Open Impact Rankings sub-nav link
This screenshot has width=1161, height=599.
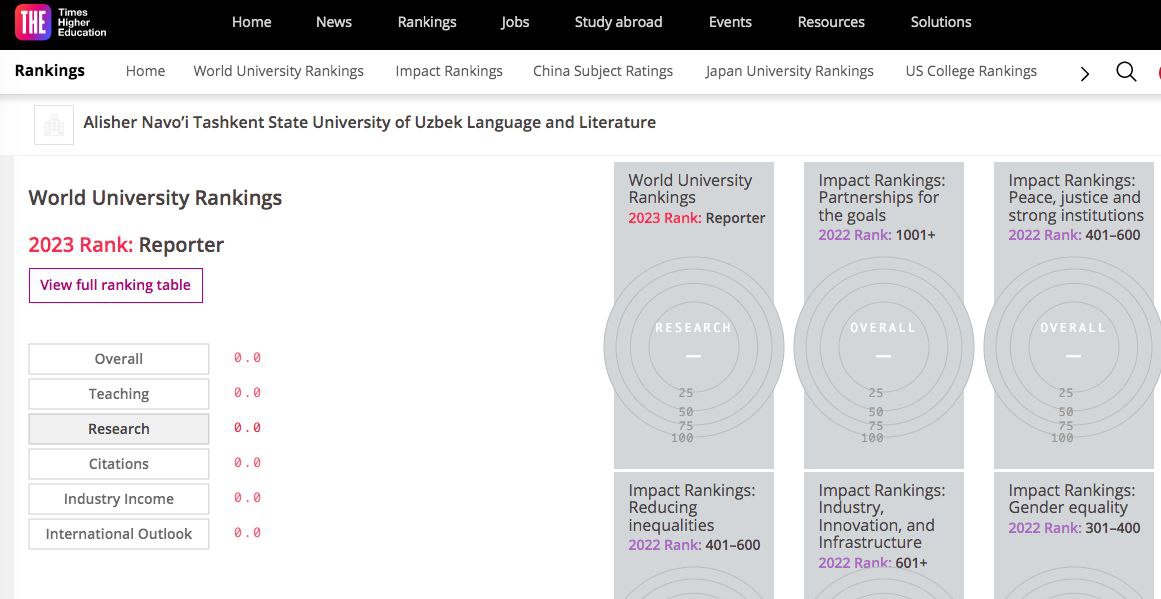pyautogui.click(x=449, y=71)
